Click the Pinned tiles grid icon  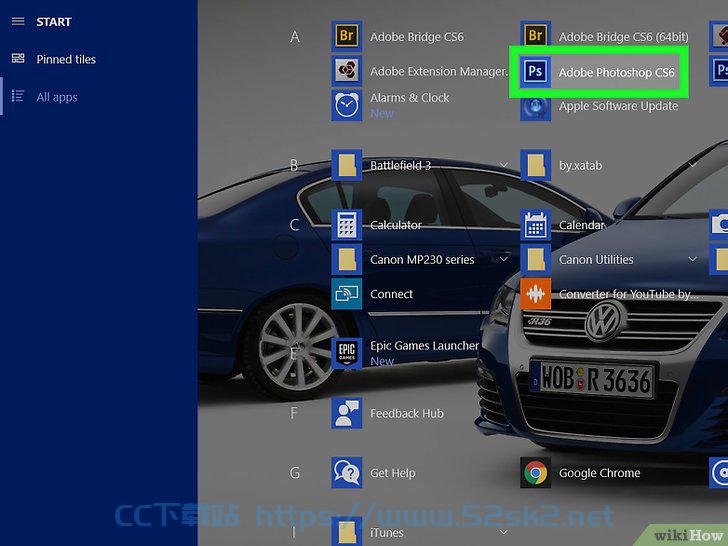pos(18,58)
